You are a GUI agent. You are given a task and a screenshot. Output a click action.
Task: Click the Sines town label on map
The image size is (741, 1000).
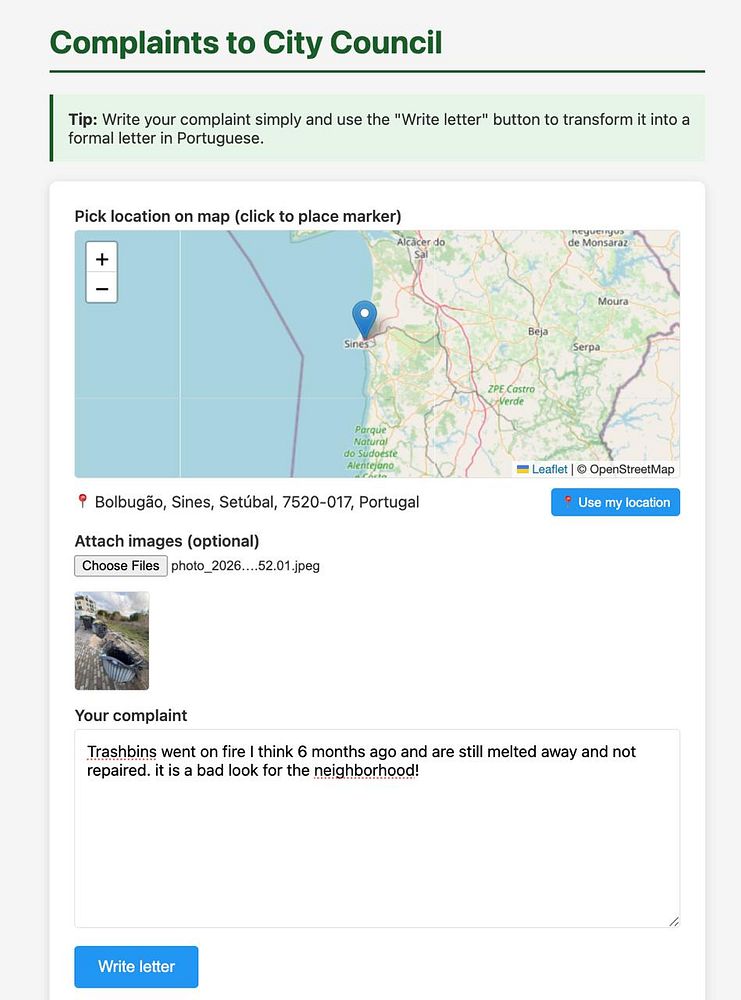[x=356, y=344]
